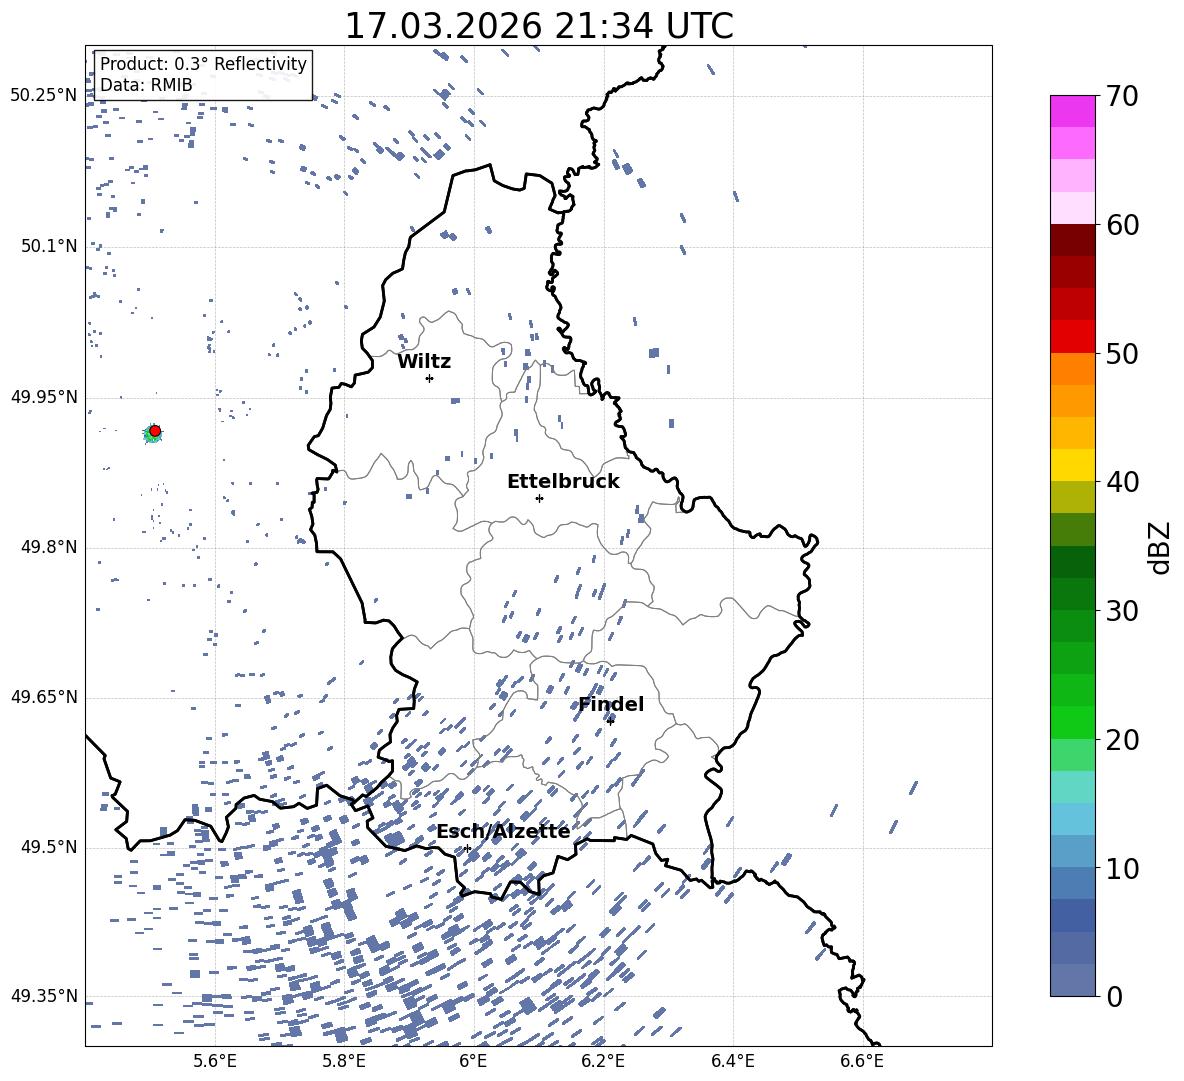Click the 70 tick on colorbar

pyautogui.click(x=1121, y=96)
